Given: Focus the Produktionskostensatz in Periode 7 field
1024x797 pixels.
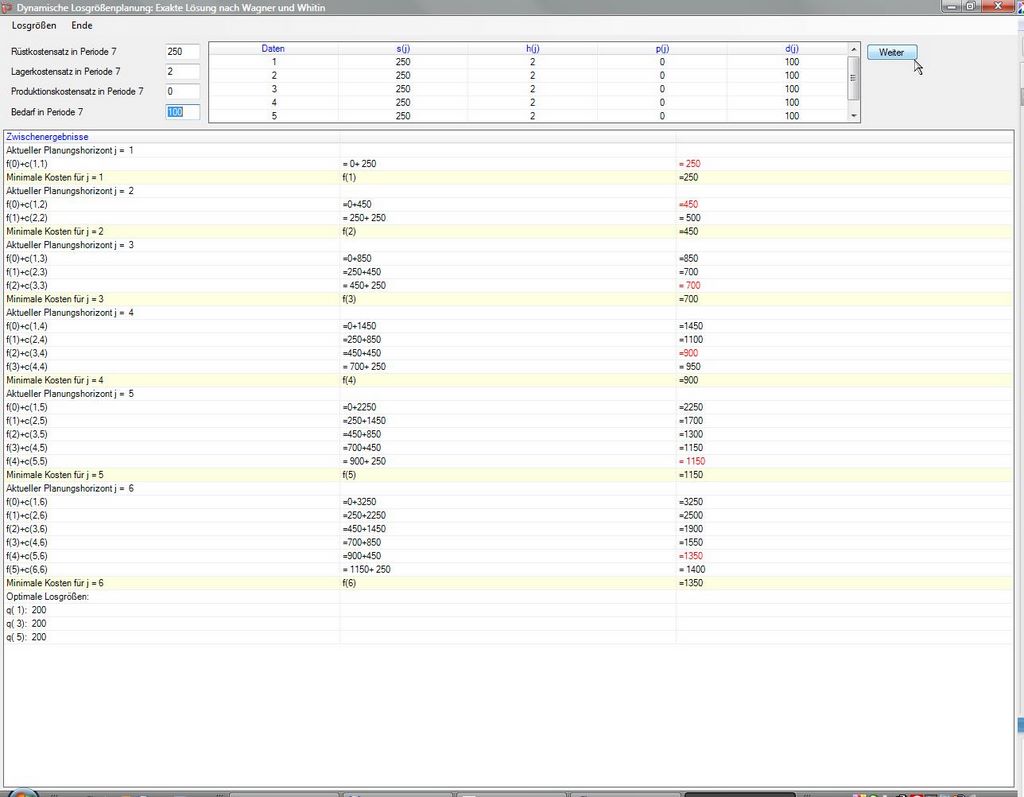Looking at the screenshot, I should tap(182, 91).
